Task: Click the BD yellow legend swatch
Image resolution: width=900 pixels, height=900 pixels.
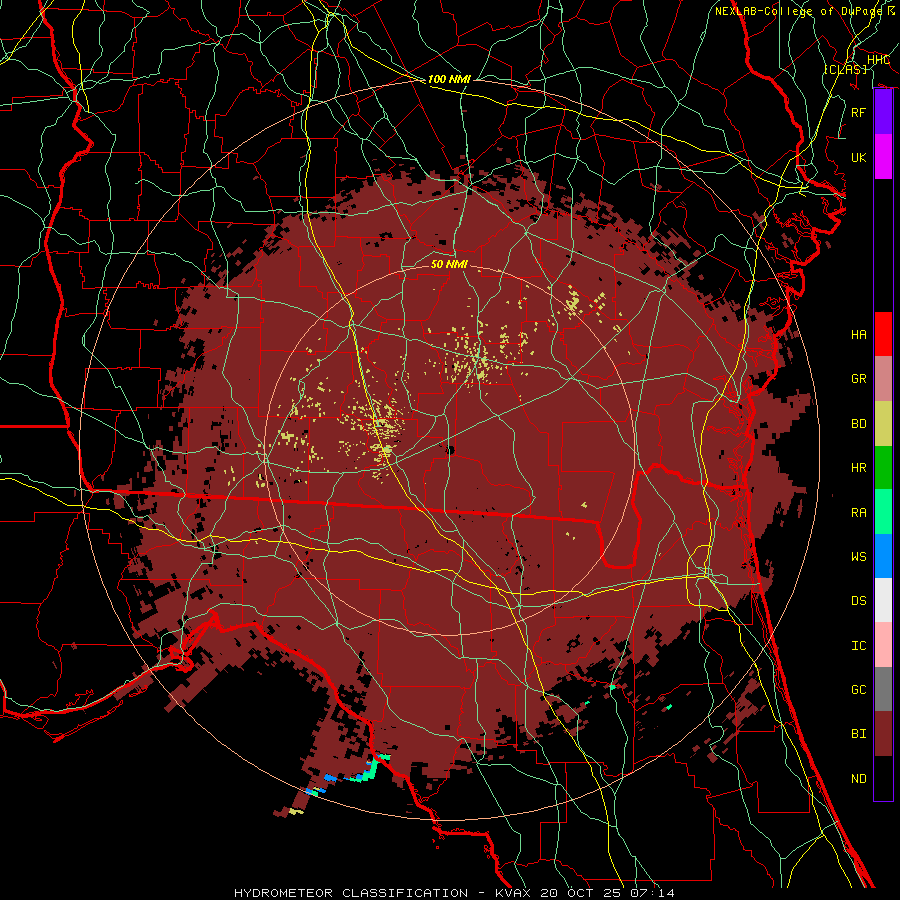Action: [x=883, y=424]
